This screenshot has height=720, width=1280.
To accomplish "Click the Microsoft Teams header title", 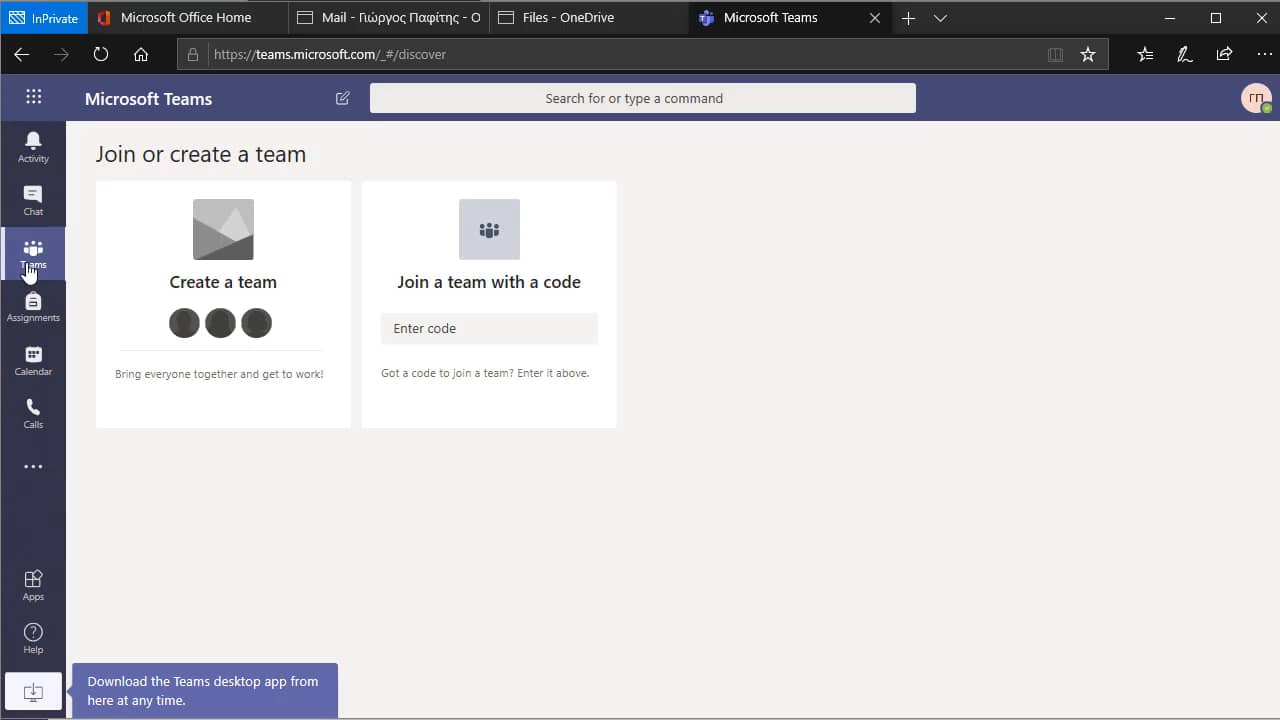I will [x=149, y=99].
